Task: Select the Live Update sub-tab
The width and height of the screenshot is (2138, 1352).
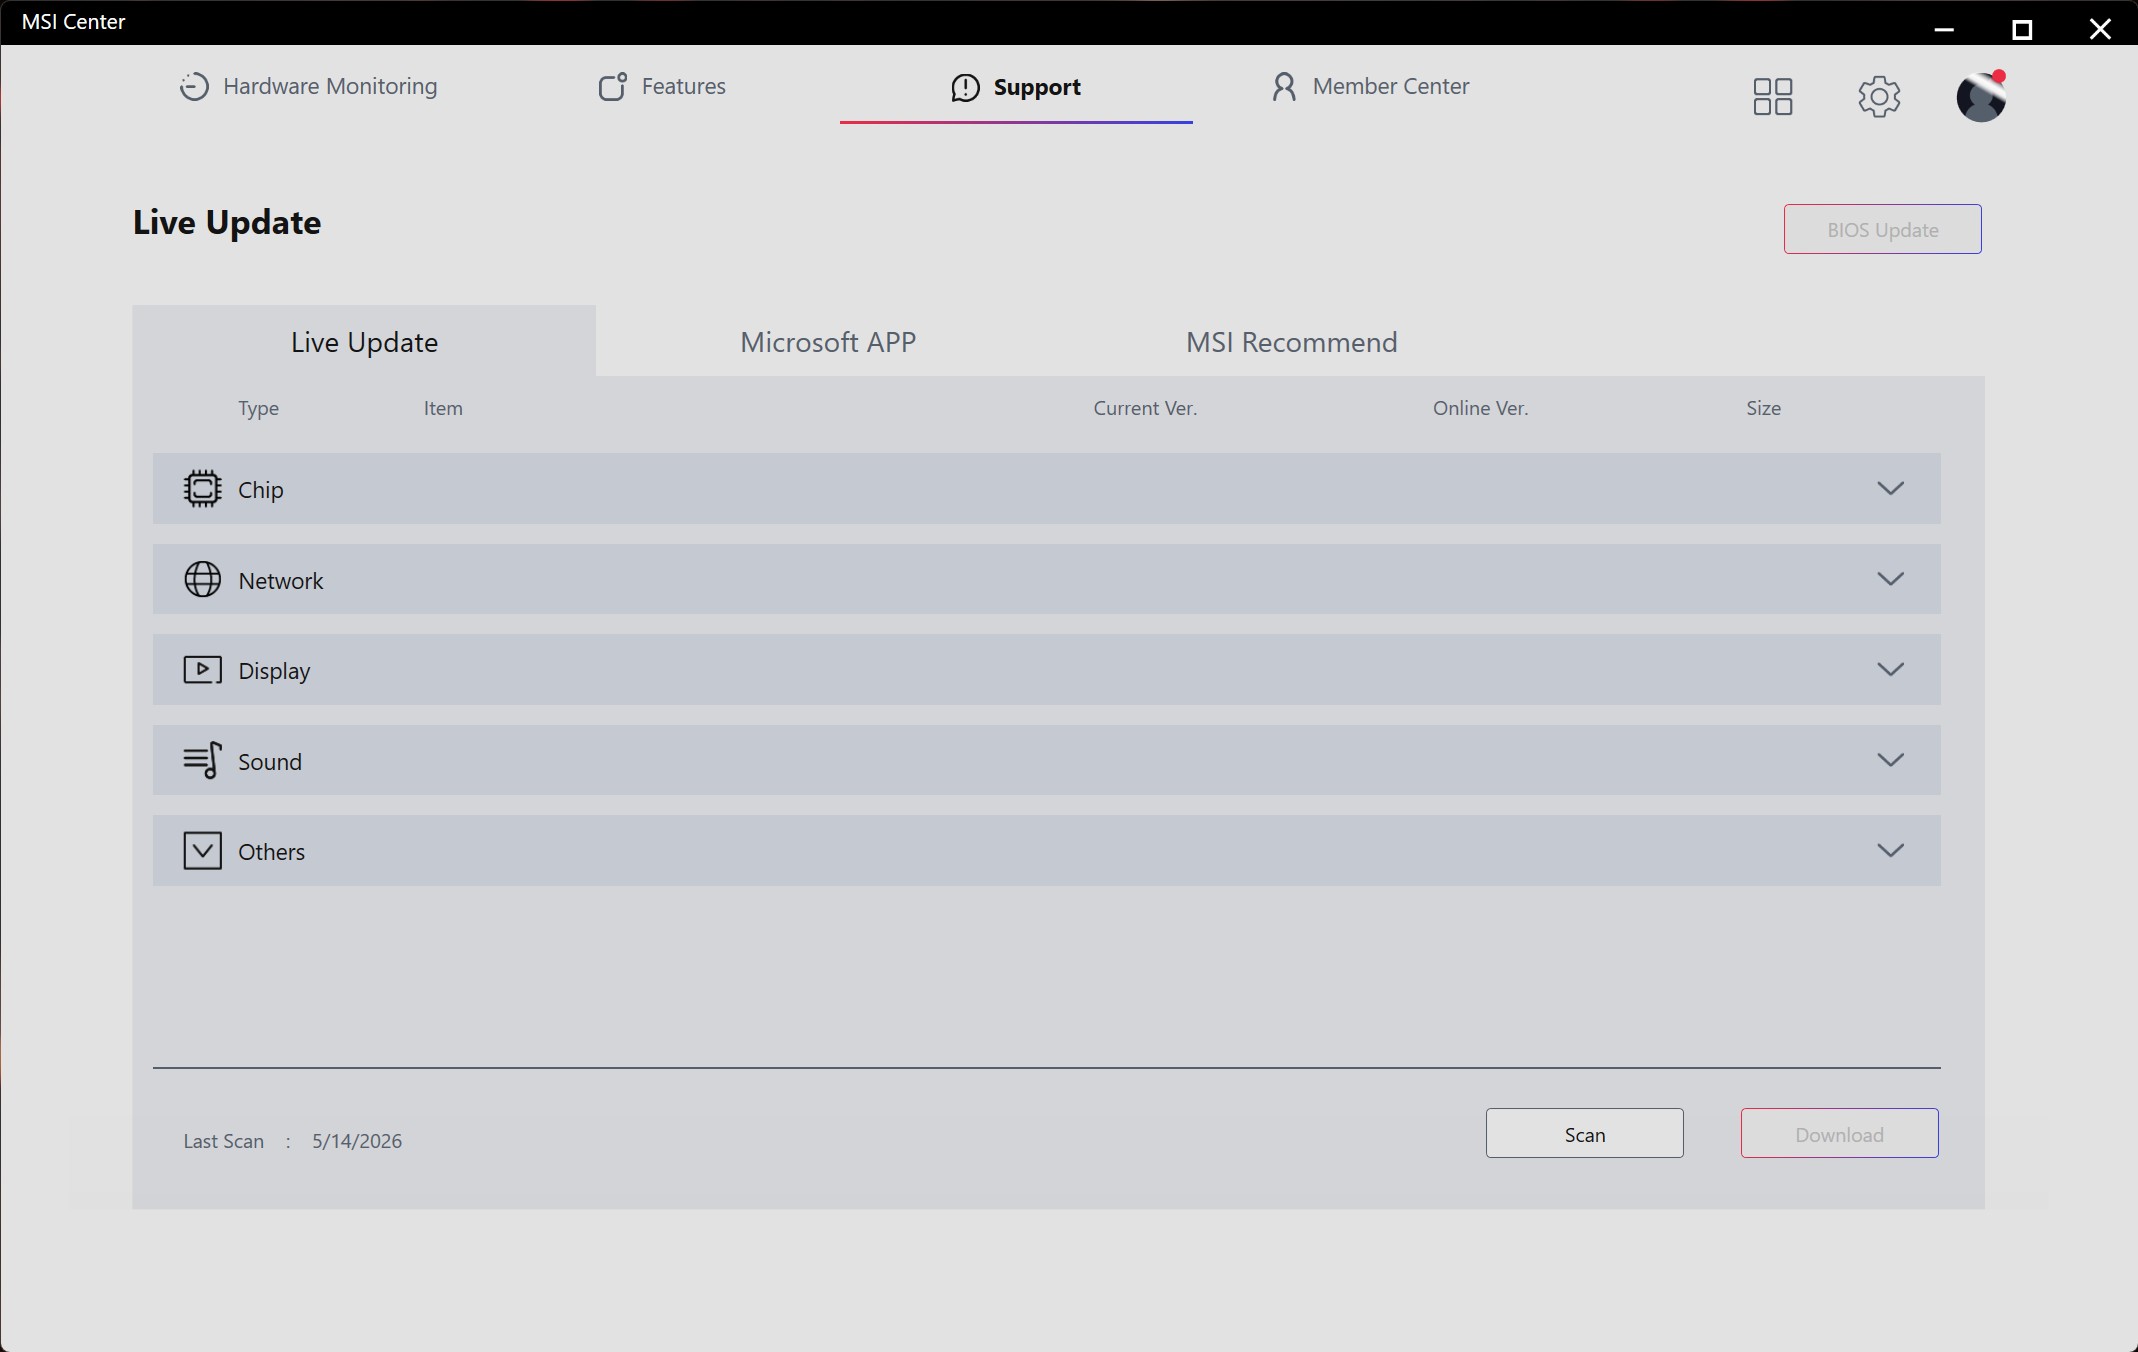Action: point(364,341)
